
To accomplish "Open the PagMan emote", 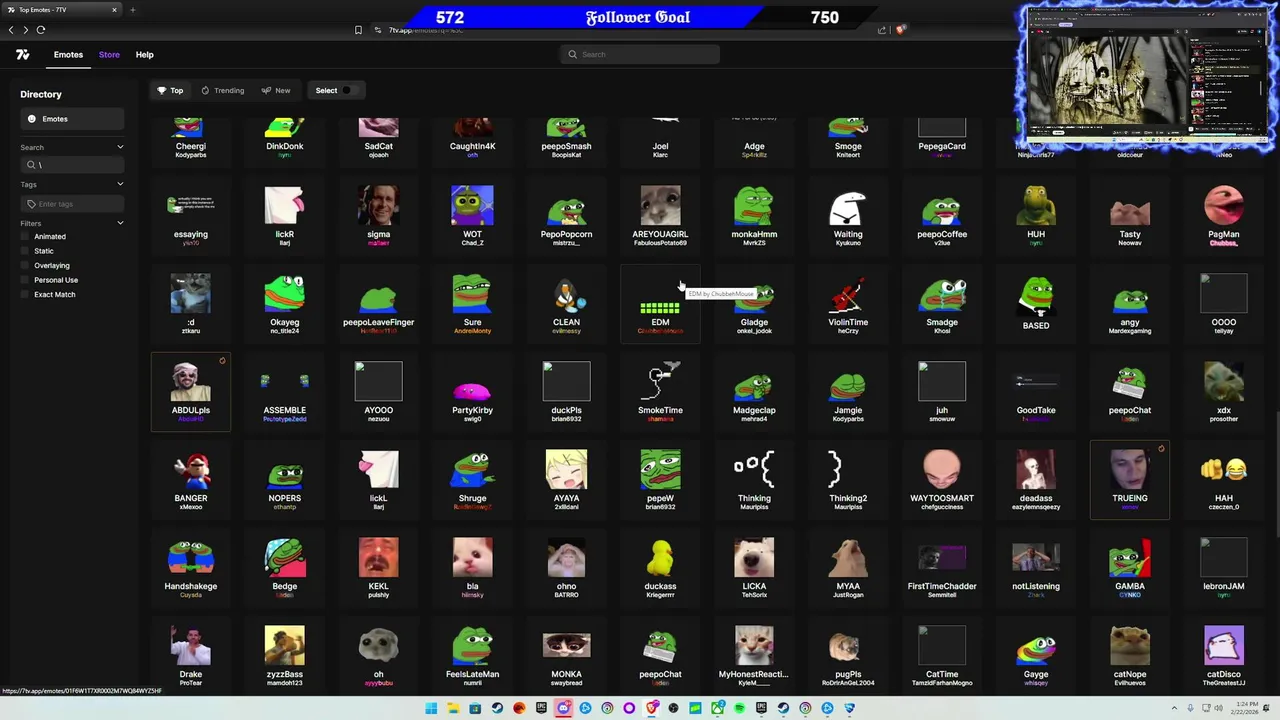I will pyautogui.click(x=1224, y=216).
